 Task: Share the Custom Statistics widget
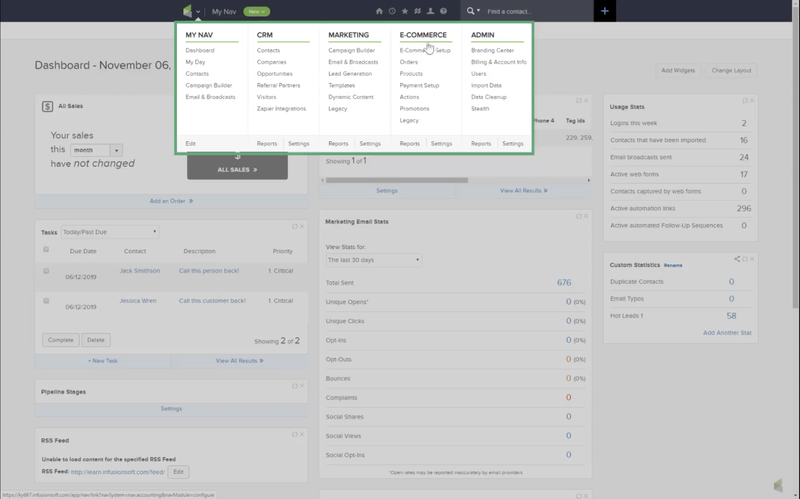pos(737,259)
